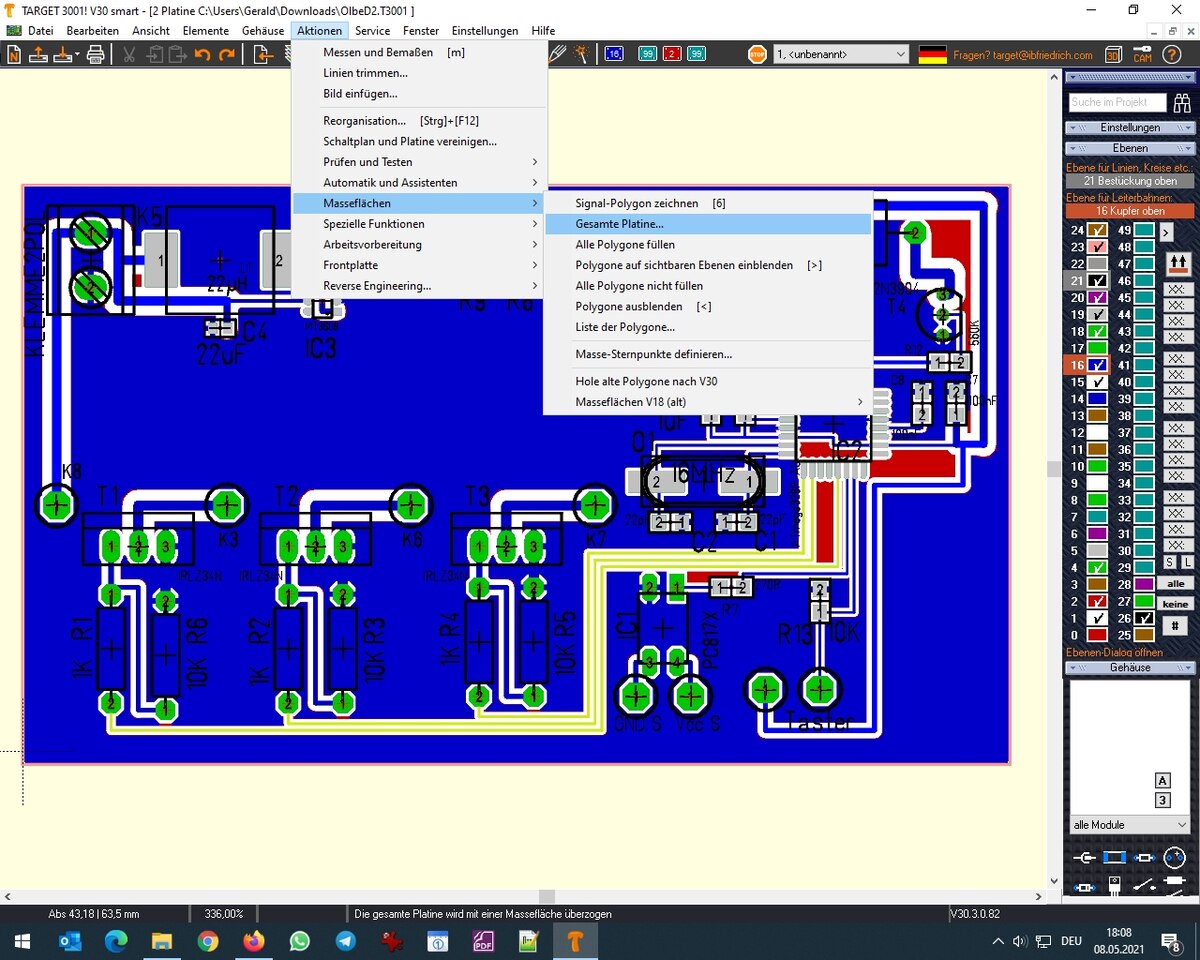Expand the Spezielle Funktionen submenu
Screen dimensions: 1200x960
[x=419, y=224]
